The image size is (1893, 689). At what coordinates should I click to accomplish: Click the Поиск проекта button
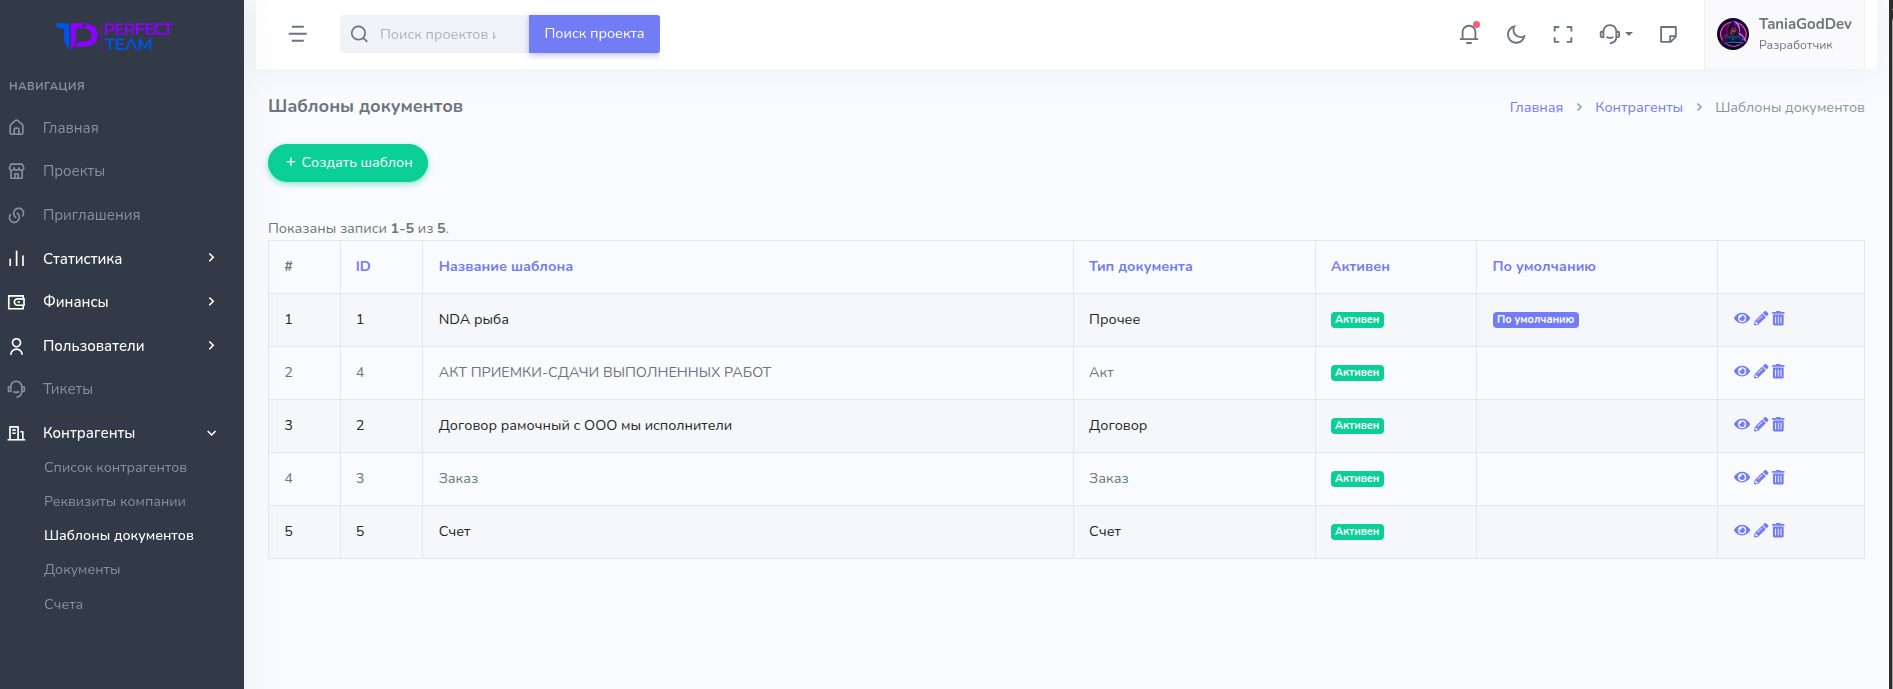(594, 34)
